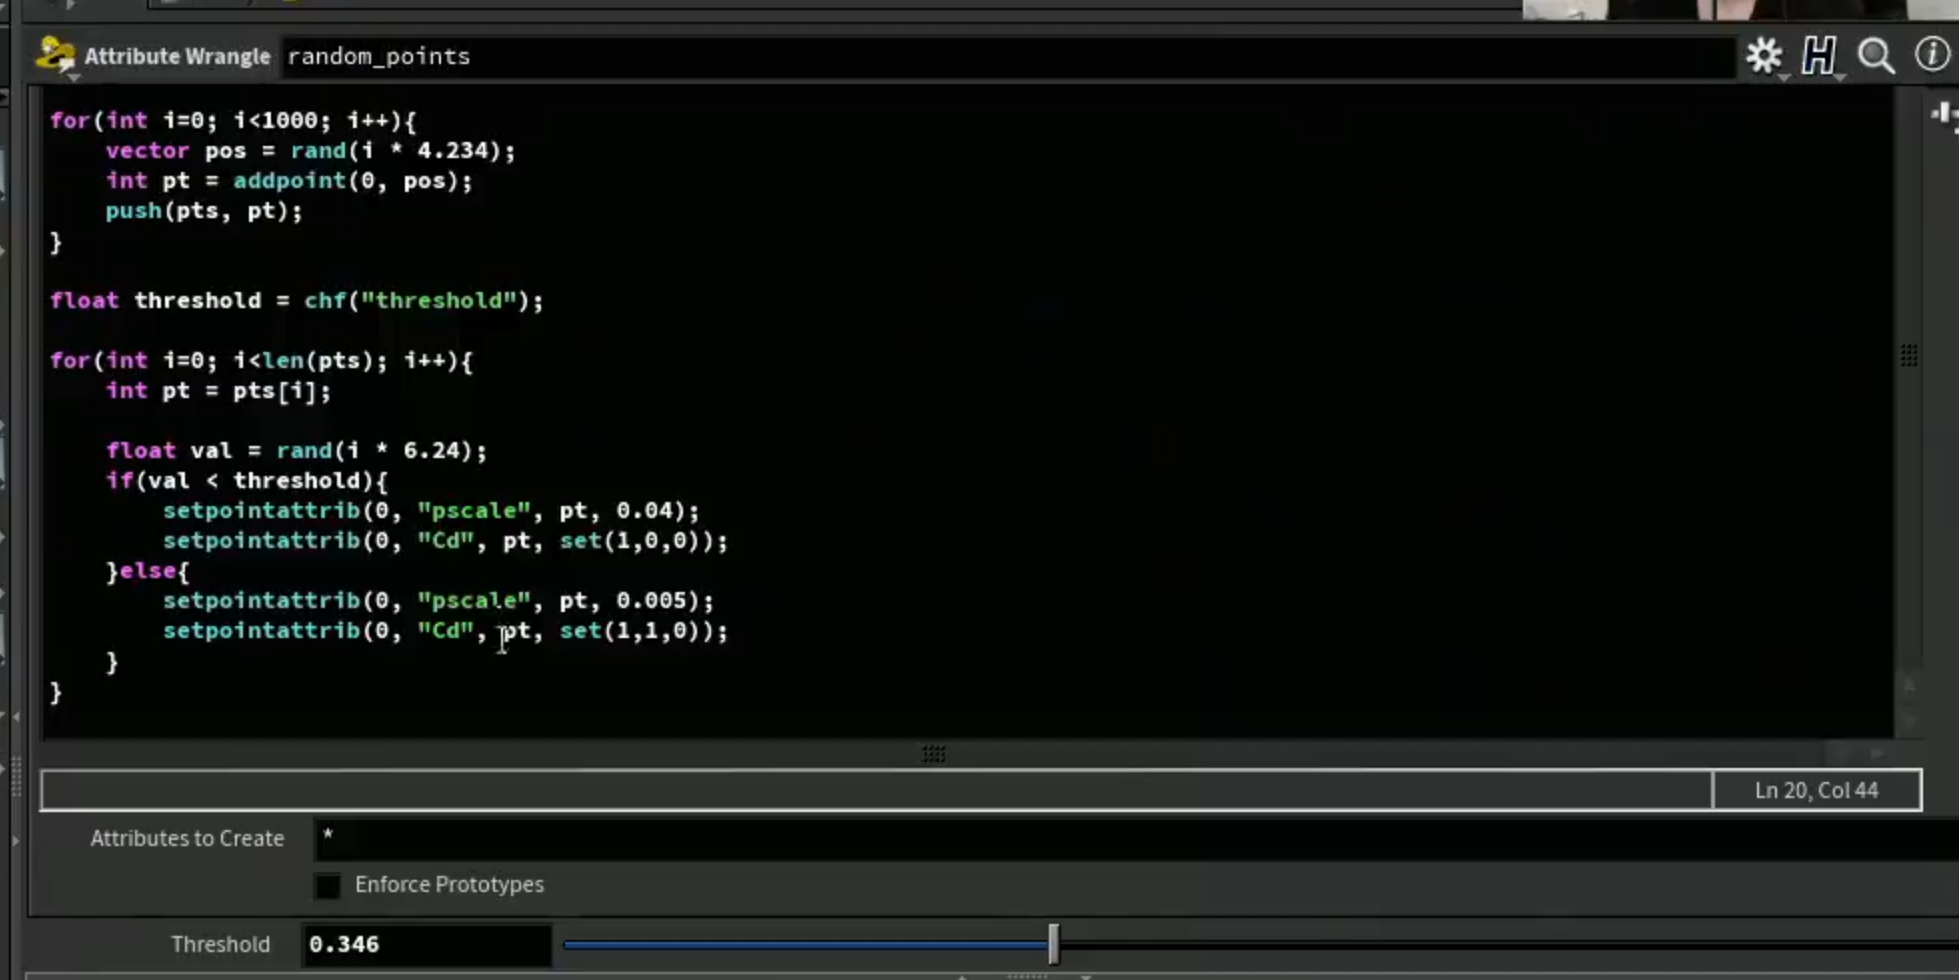Collapse the left-edge arrow beside the editor bottom

click(x=15, y=716)
